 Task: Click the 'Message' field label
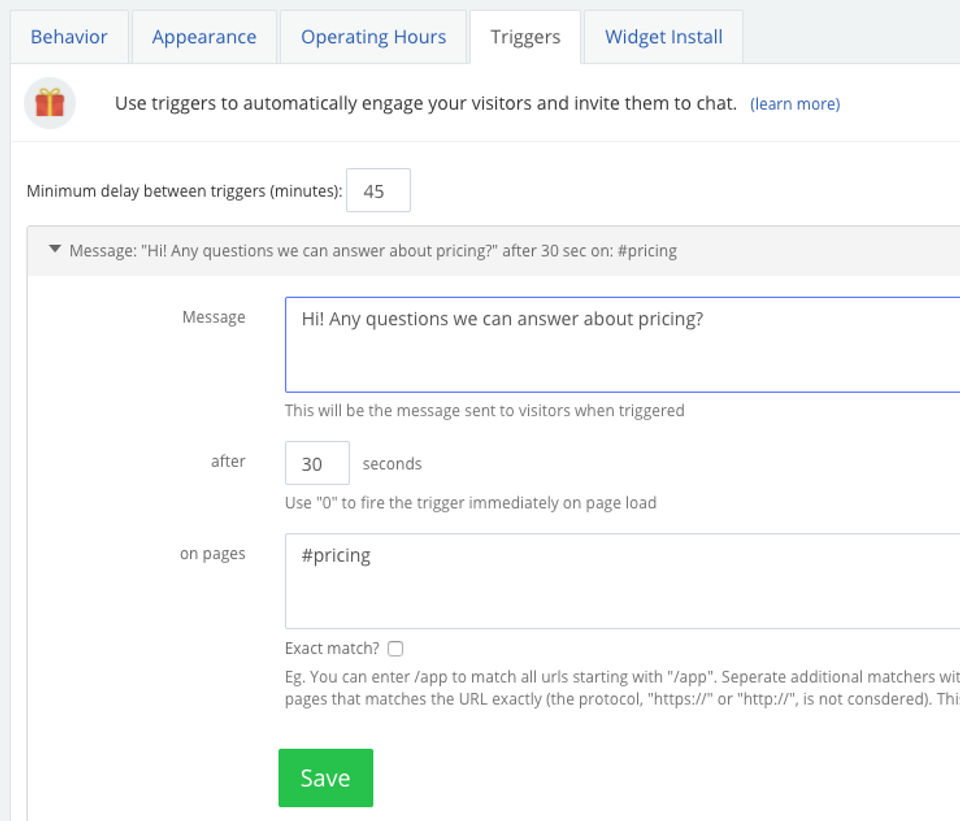213,317
